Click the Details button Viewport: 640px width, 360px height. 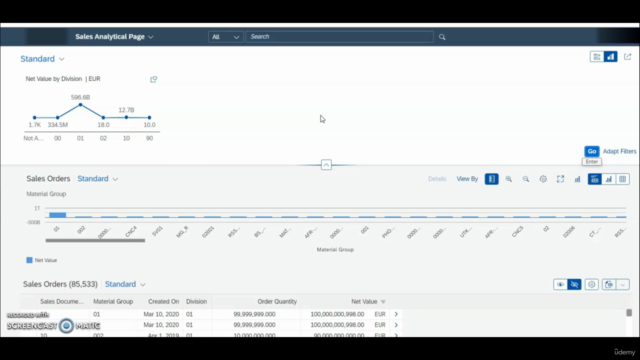coord(437,179)
